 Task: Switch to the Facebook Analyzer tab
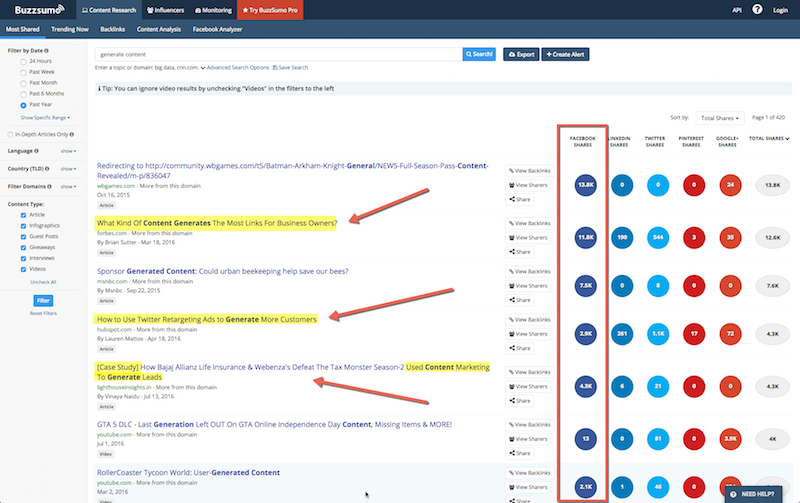[217, 29]
